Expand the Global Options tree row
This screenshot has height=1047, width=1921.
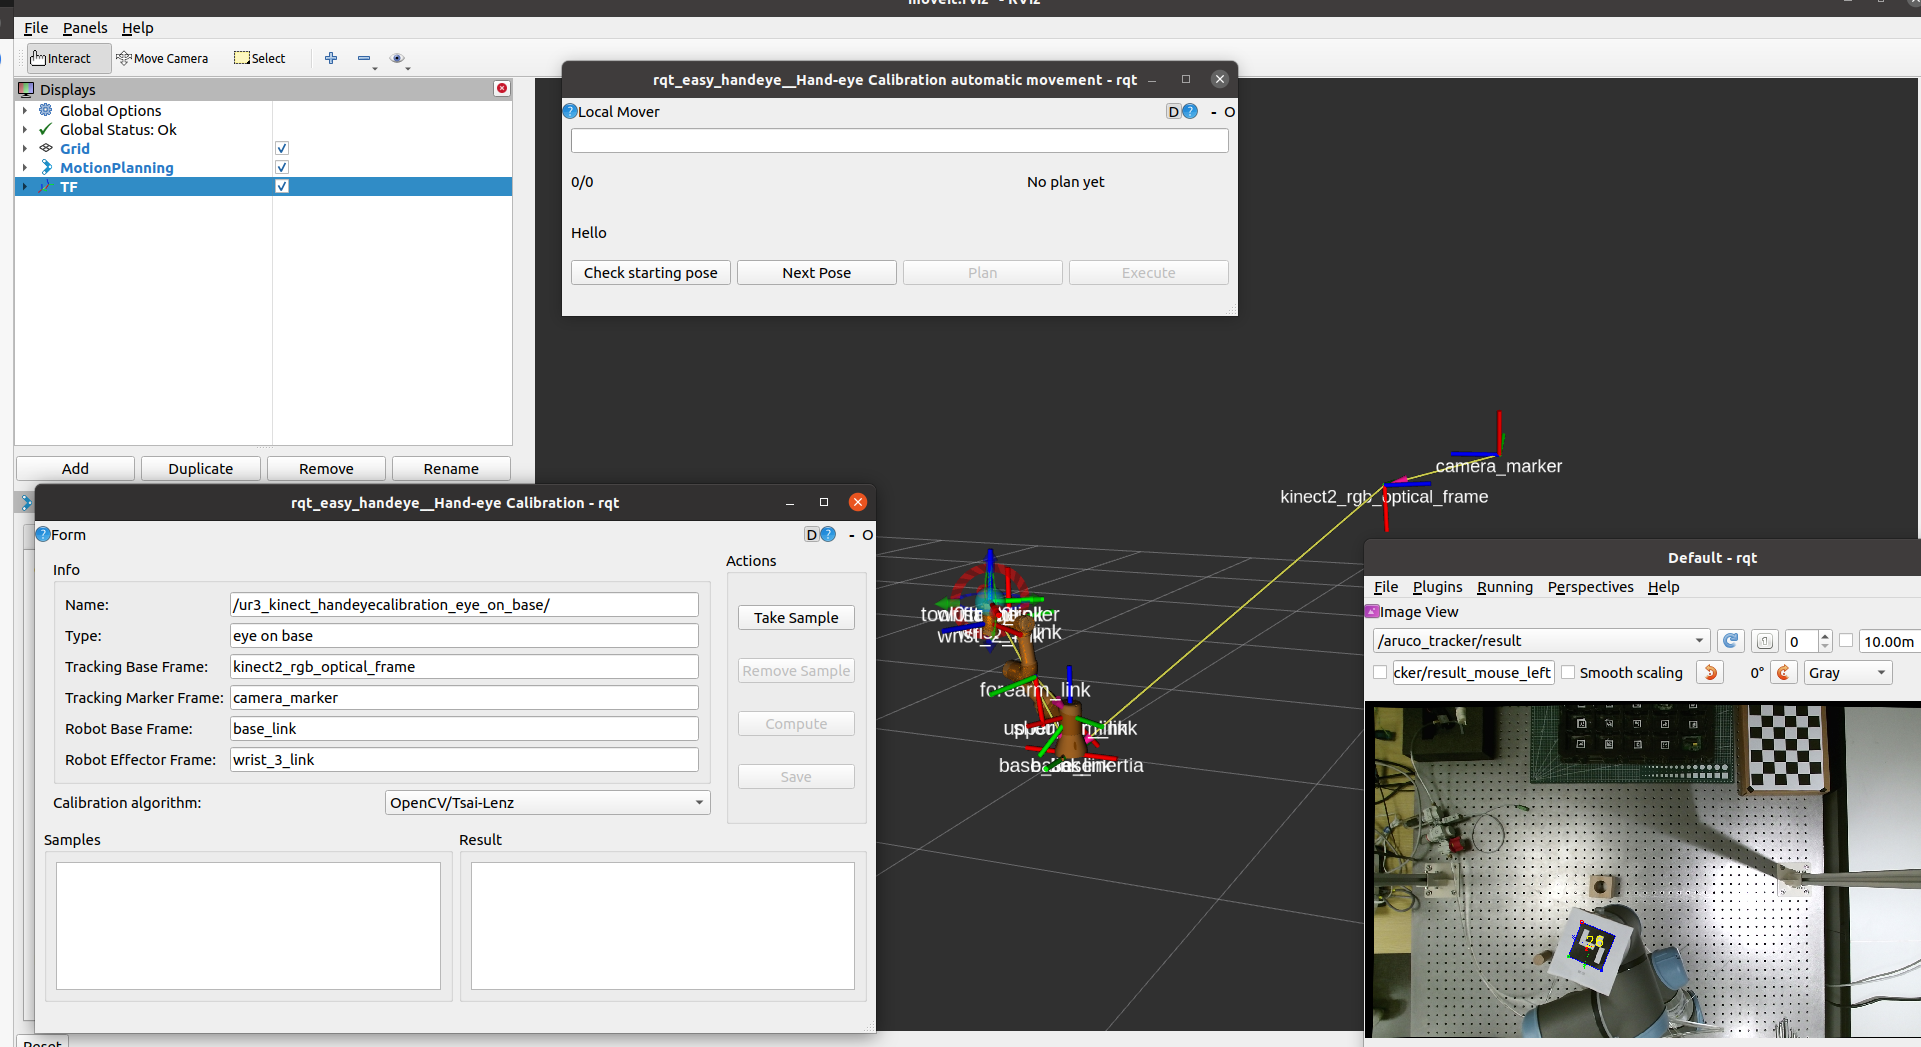(x=25, y=110)
